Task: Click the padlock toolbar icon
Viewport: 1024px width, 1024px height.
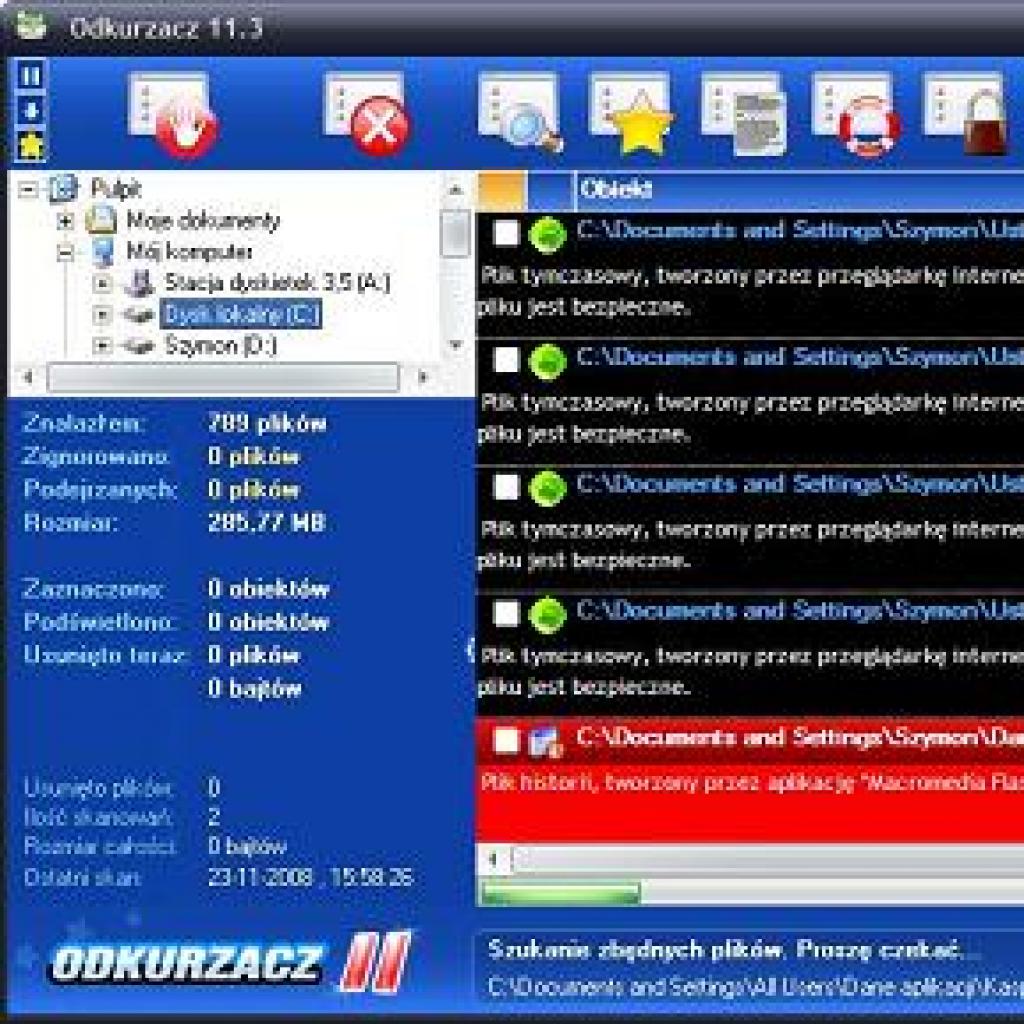Action: pos(967,114)
